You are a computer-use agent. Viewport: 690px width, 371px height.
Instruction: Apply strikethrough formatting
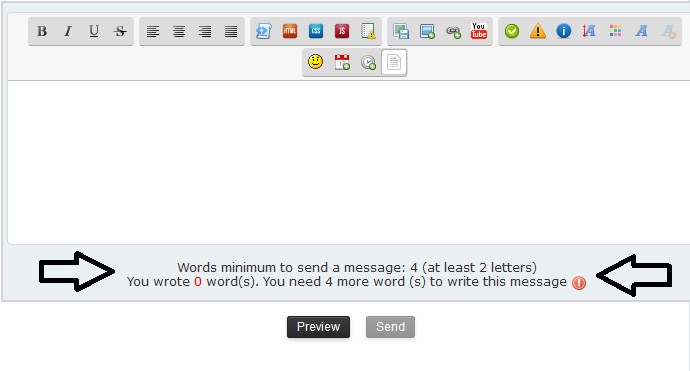click(x=120, y=31)
